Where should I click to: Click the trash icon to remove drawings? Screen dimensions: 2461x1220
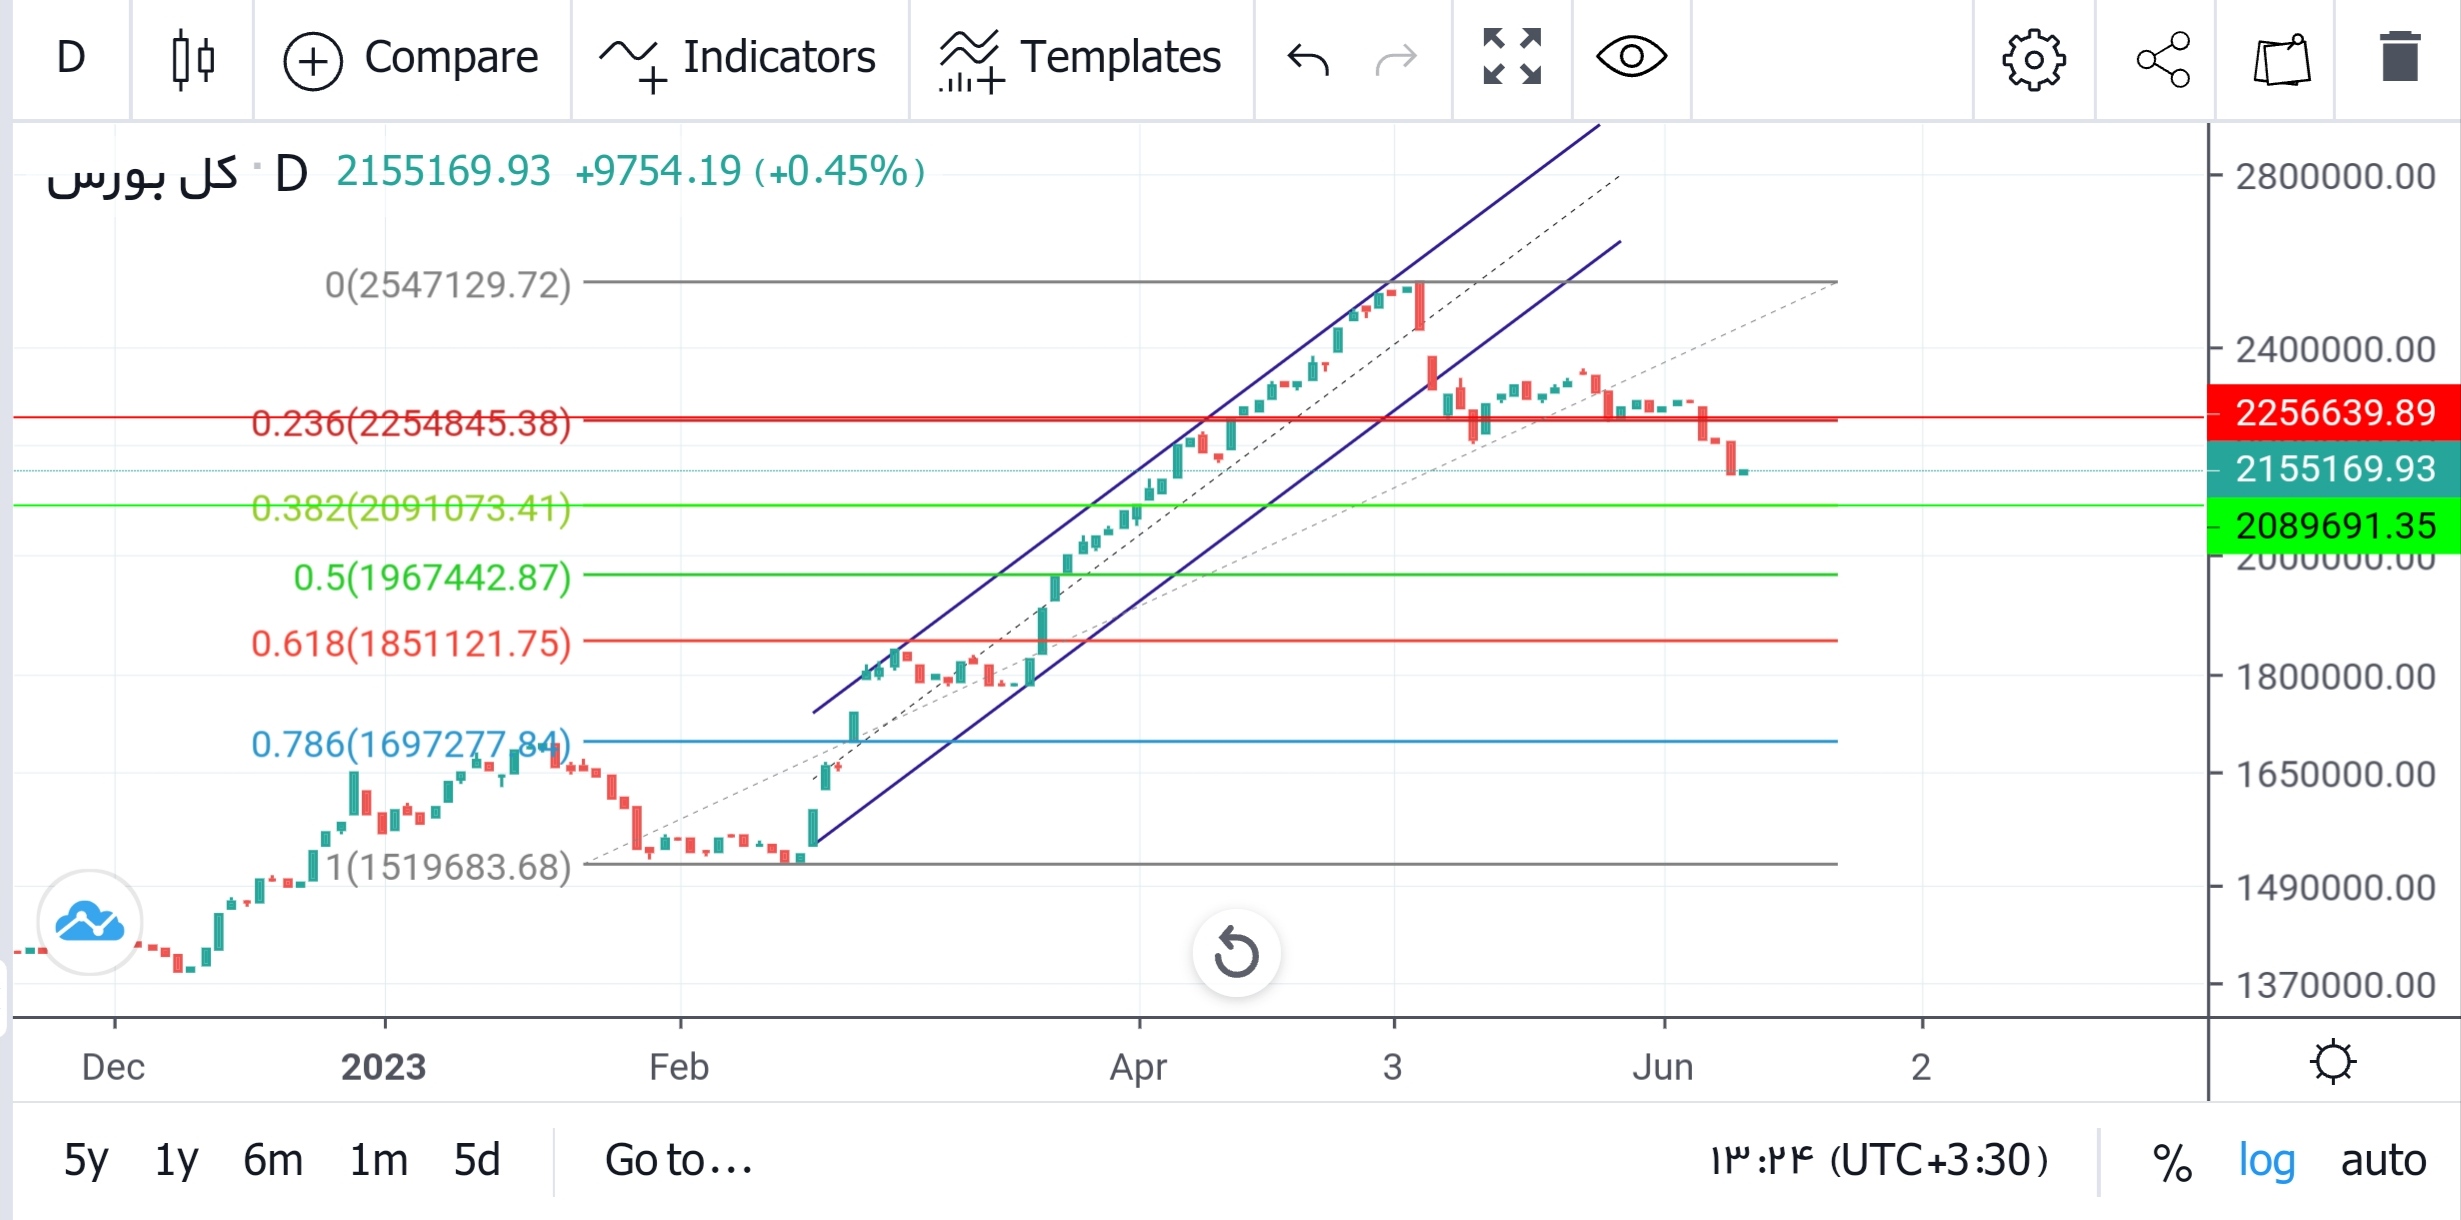(x=2399, y=58)
